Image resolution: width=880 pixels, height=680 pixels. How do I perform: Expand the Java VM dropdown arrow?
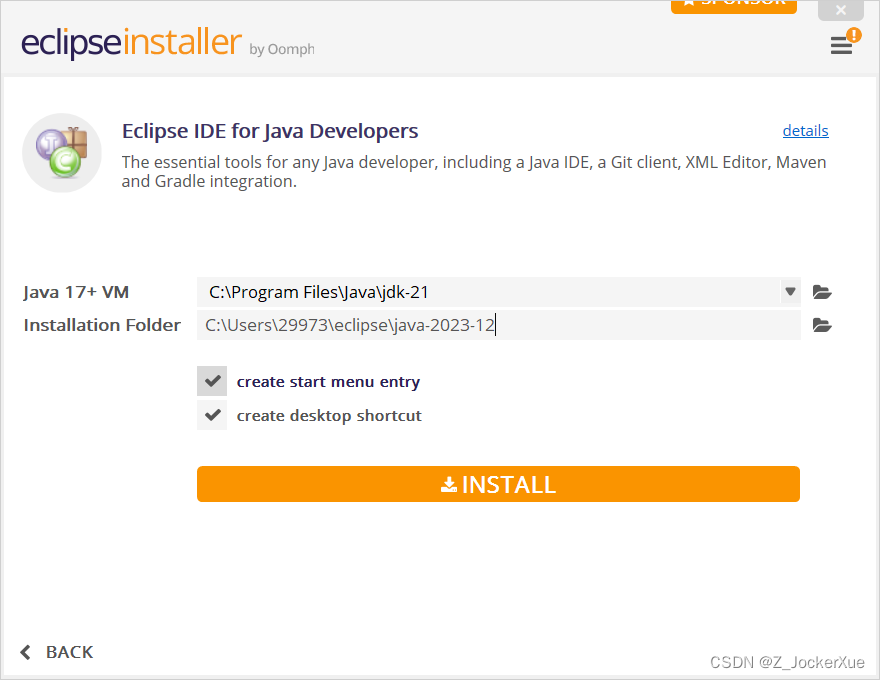click(x=790, y=292)
